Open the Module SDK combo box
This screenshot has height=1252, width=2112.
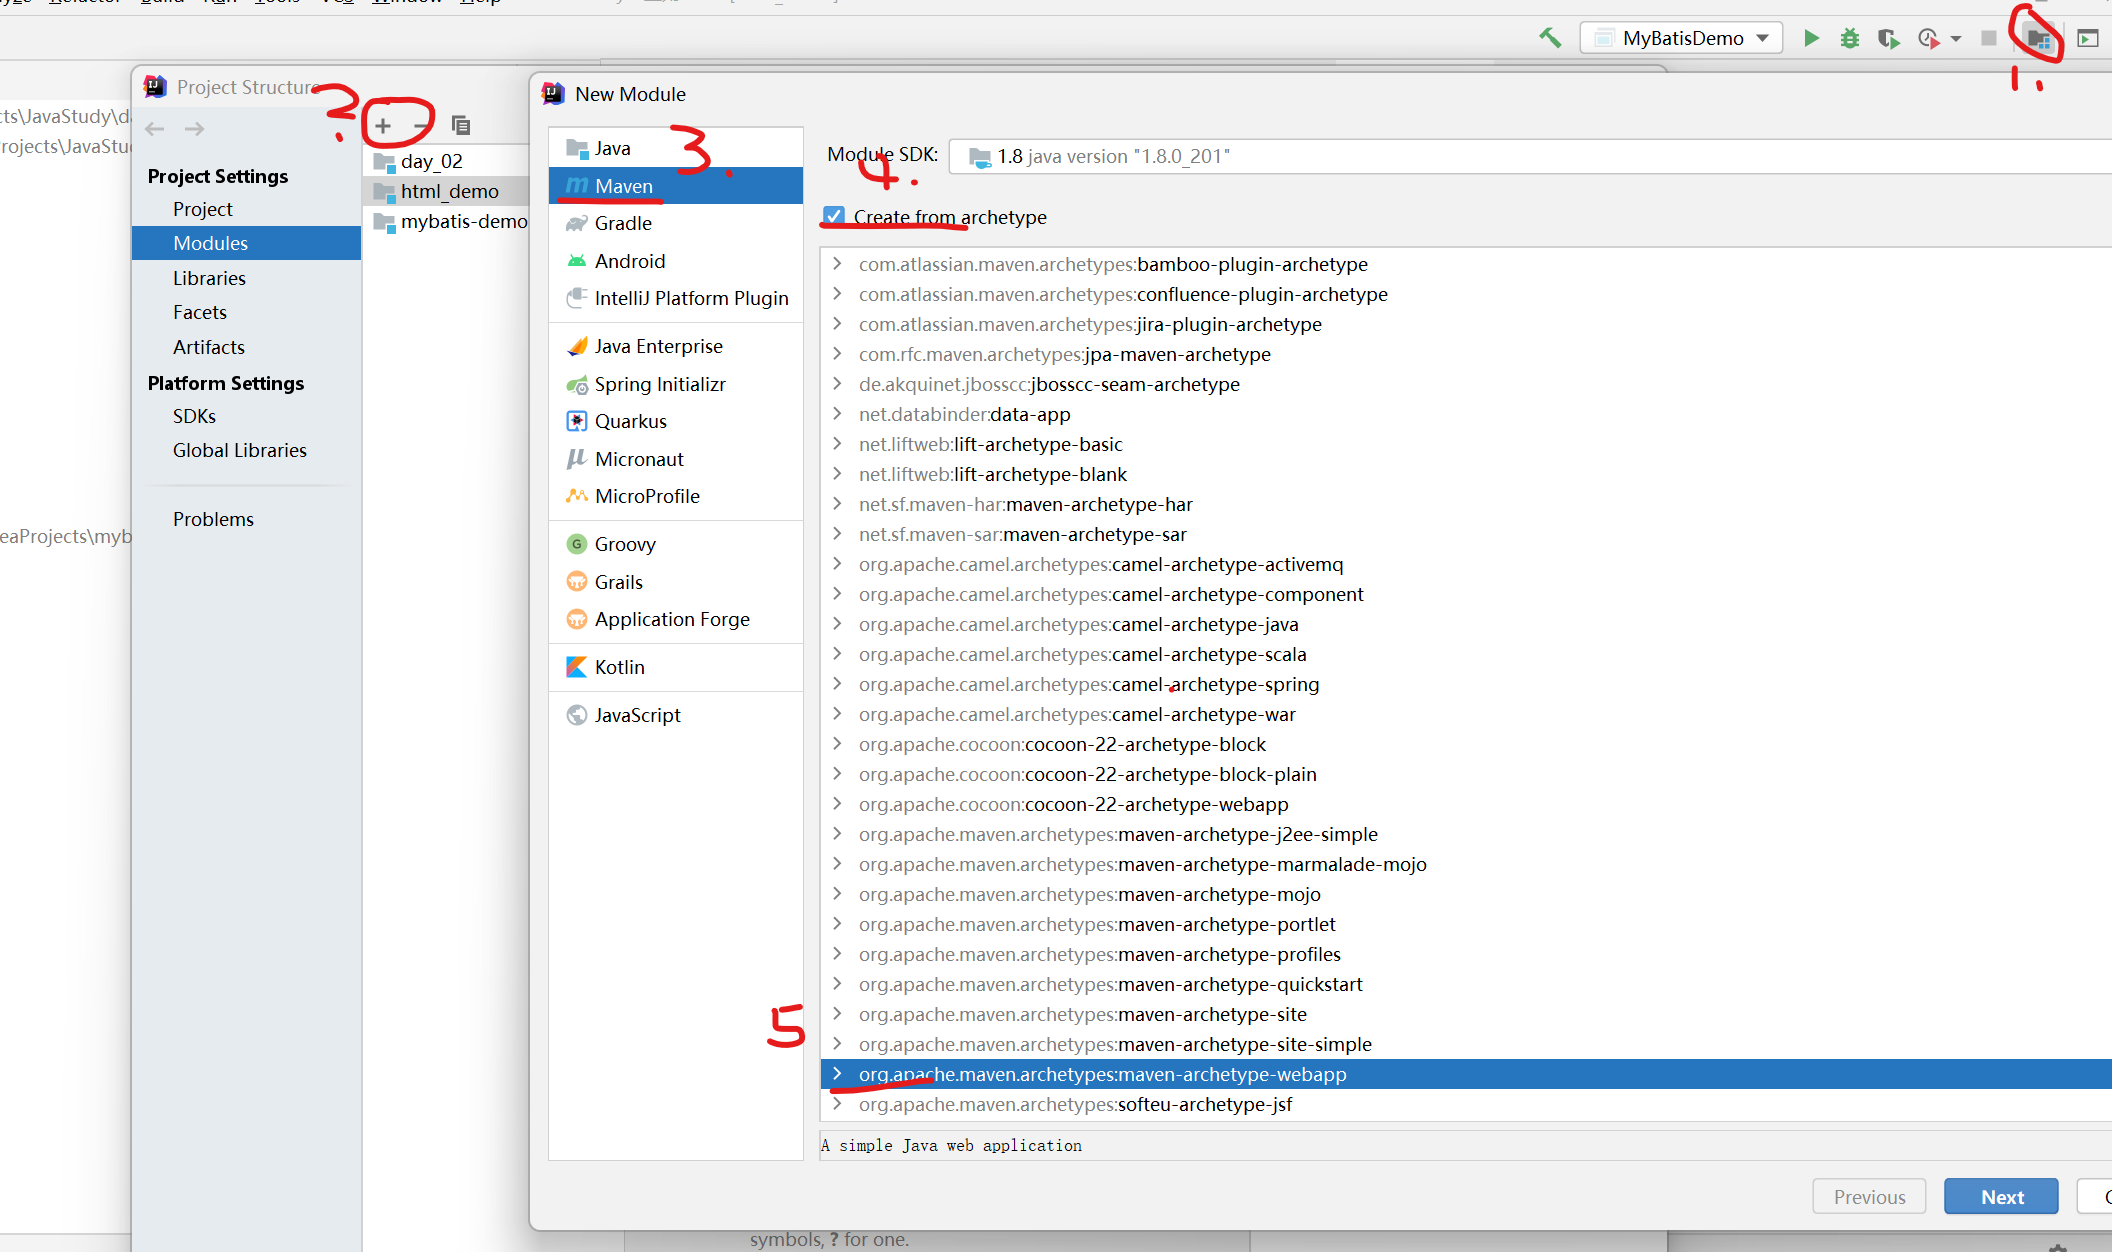(x=1530, y=156)
